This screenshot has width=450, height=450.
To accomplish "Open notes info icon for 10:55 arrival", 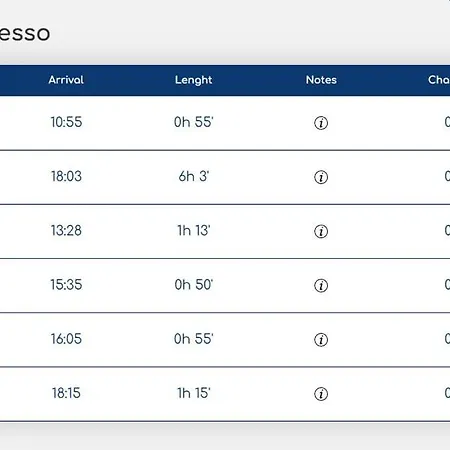I will pos(321,123).
